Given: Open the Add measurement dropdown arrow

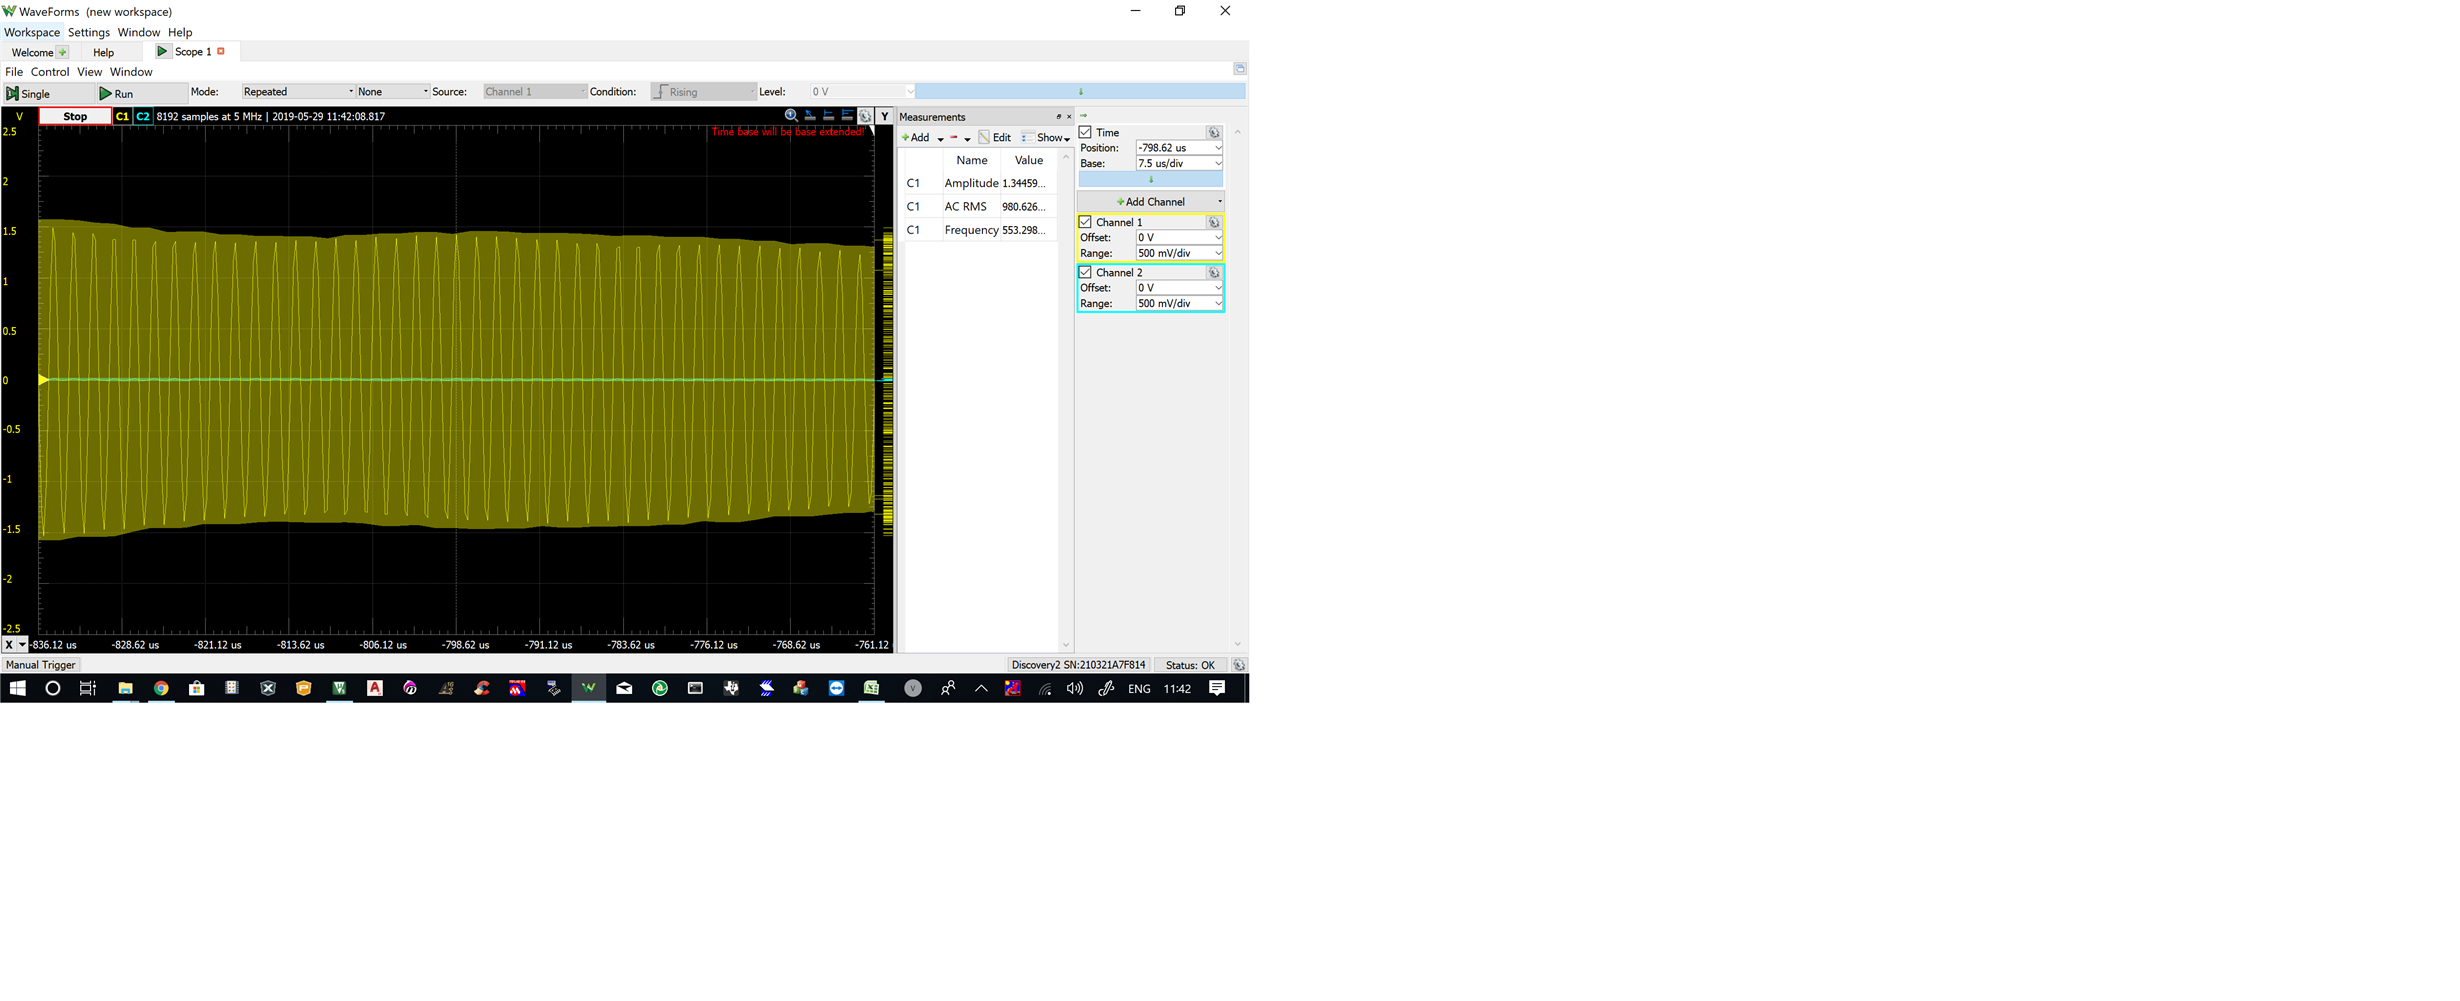Looking at the screenshot, I should (940, 139).
